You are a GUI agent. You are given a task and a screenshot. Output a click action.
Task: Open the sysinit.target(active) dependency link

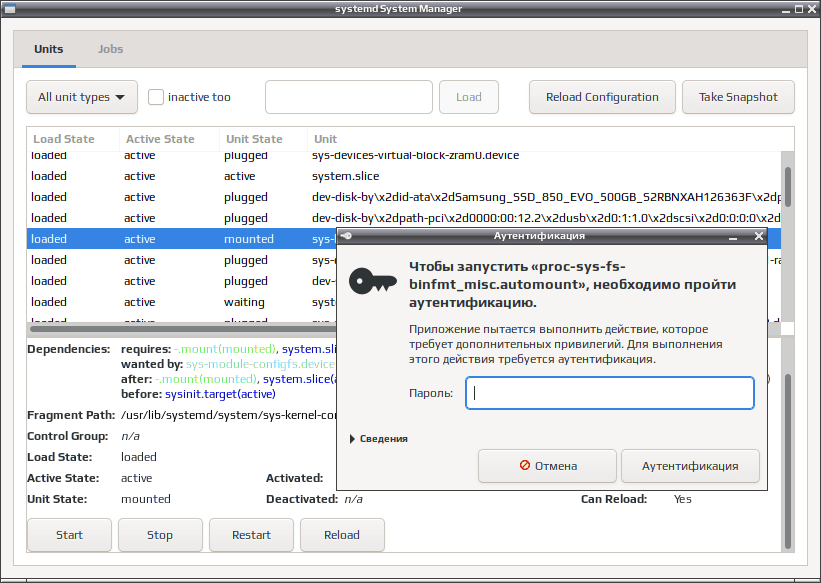point(220,394)
